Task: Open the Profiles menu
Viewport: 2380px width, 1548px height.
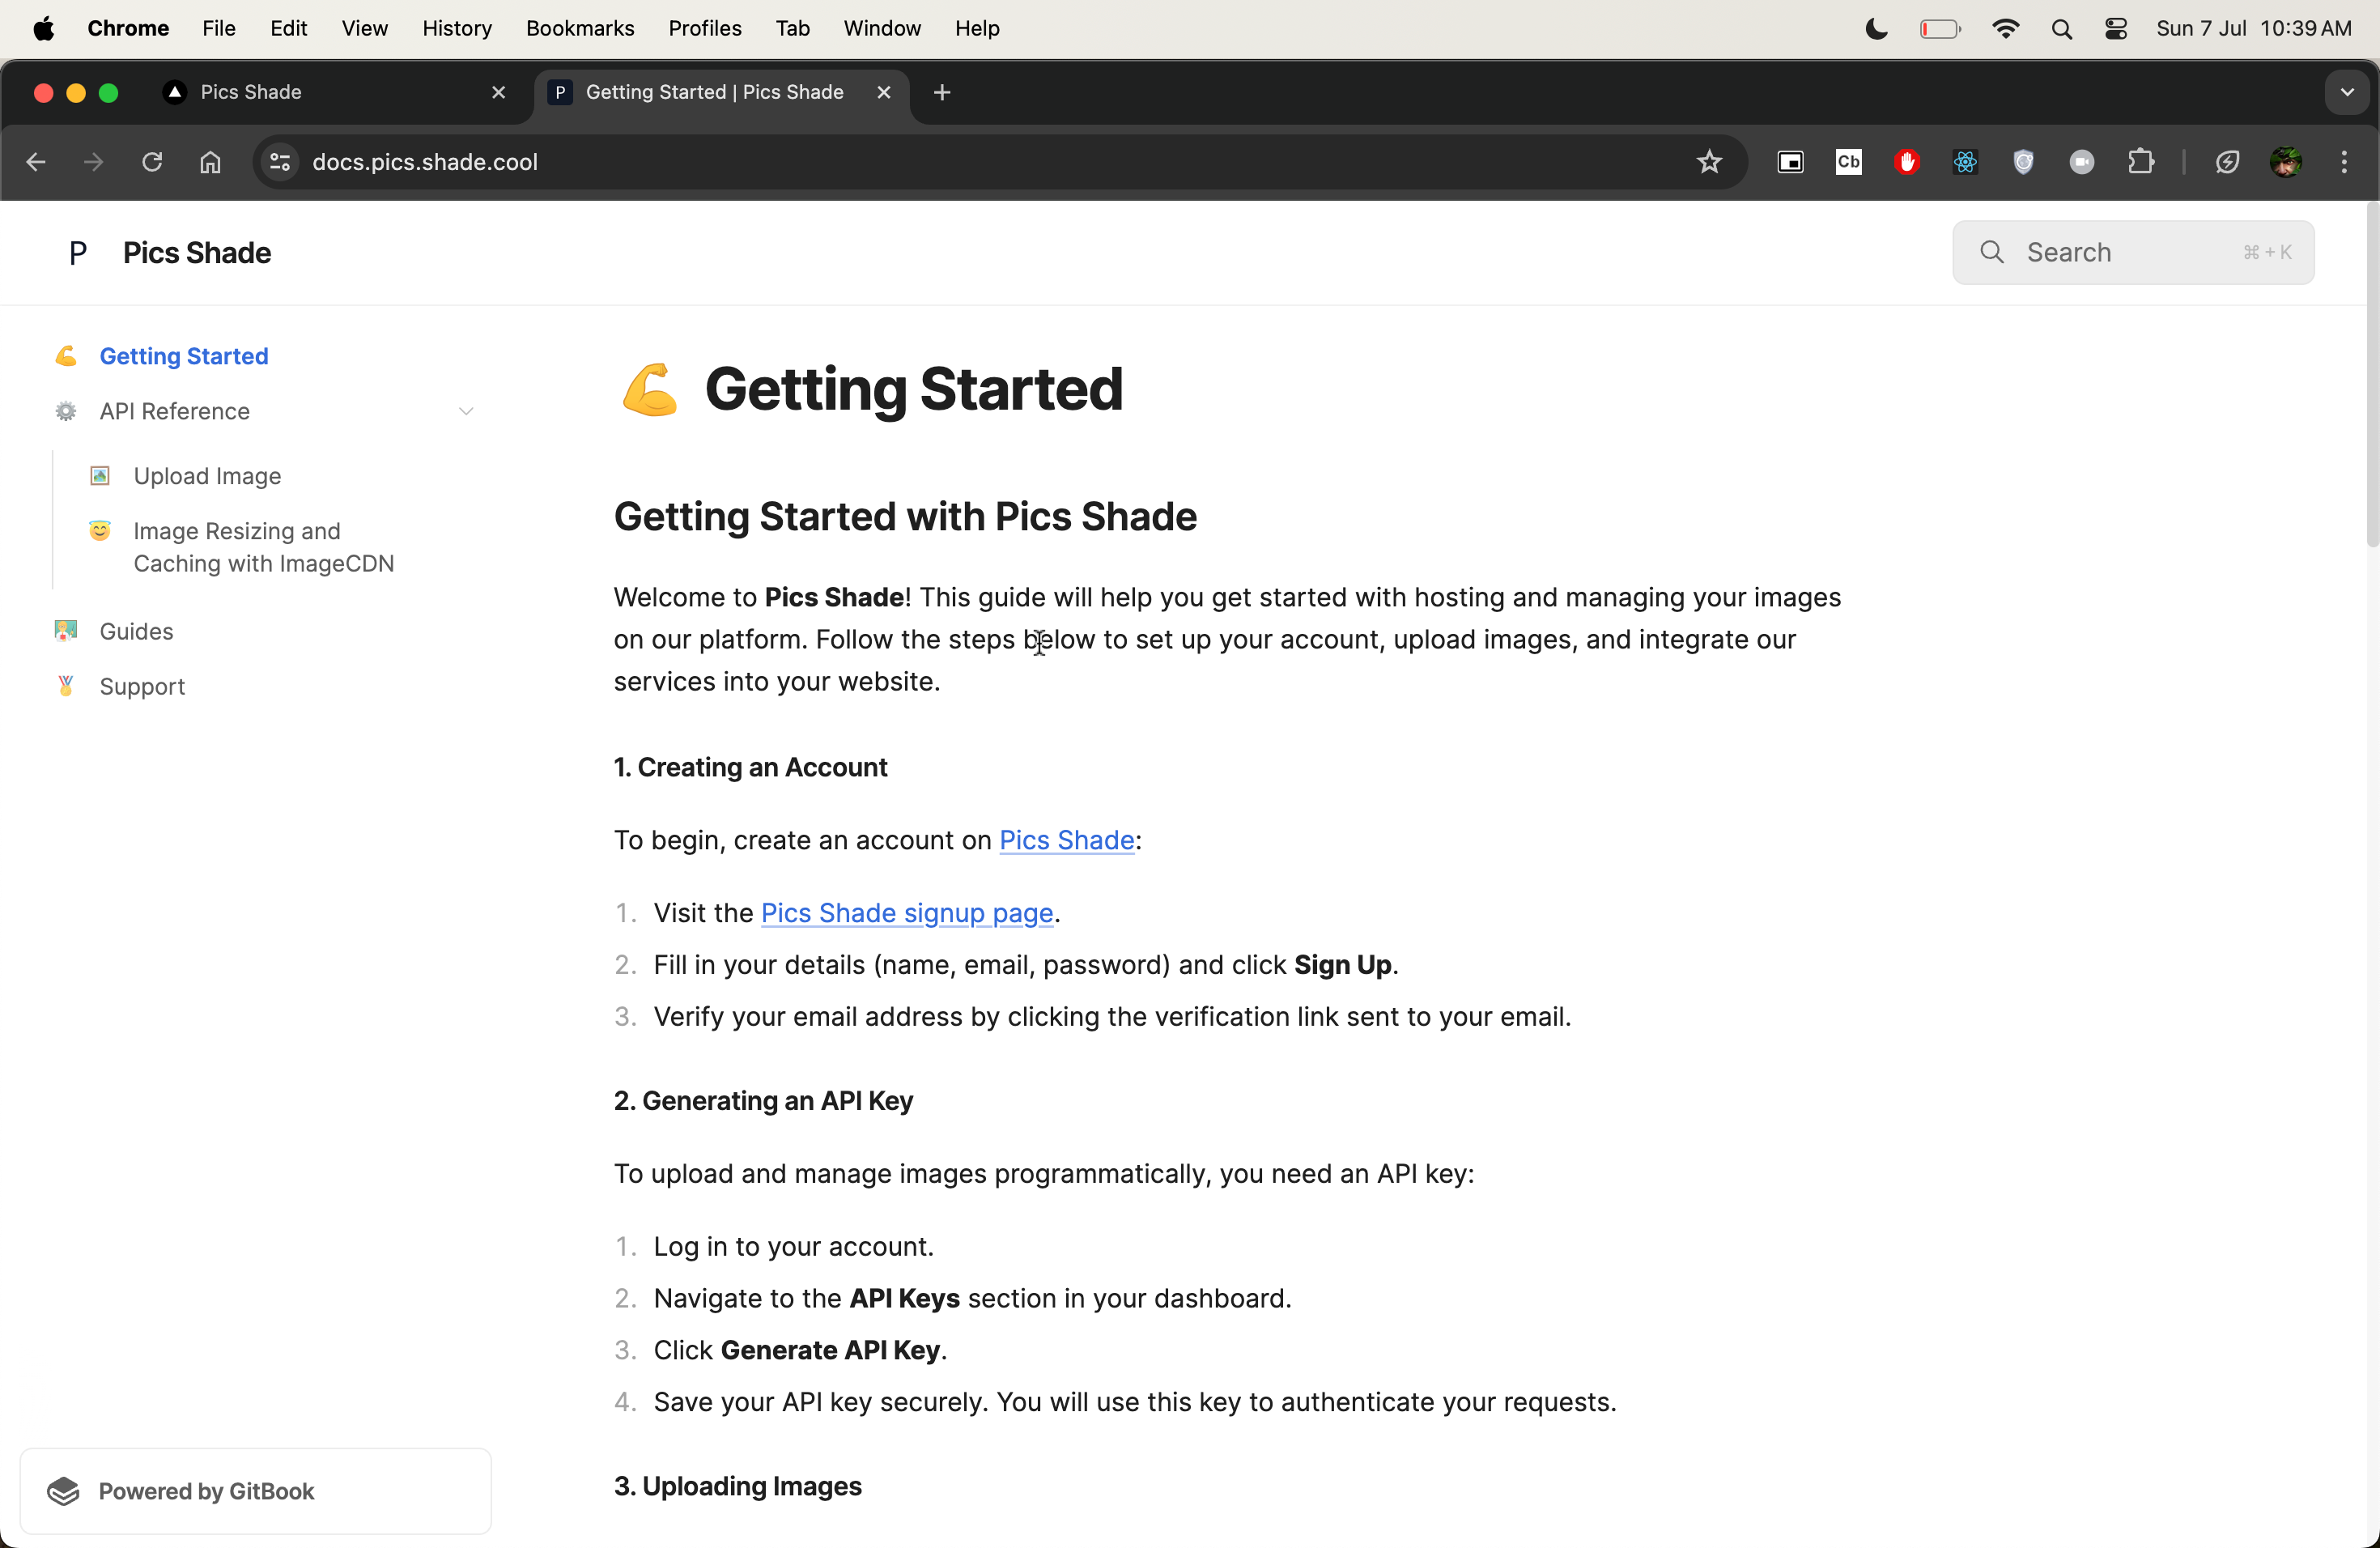Action: (705, 29)
